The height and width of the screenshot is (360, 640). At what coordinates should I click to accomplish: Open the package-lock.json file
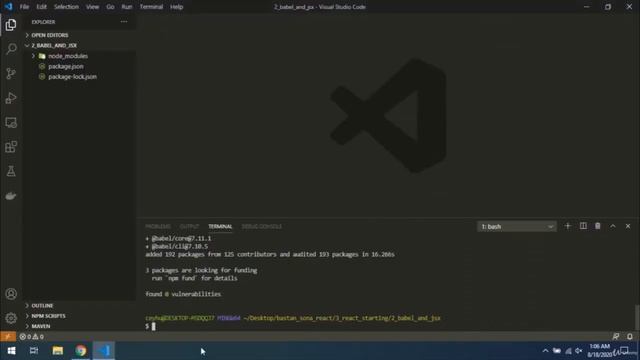72,77
